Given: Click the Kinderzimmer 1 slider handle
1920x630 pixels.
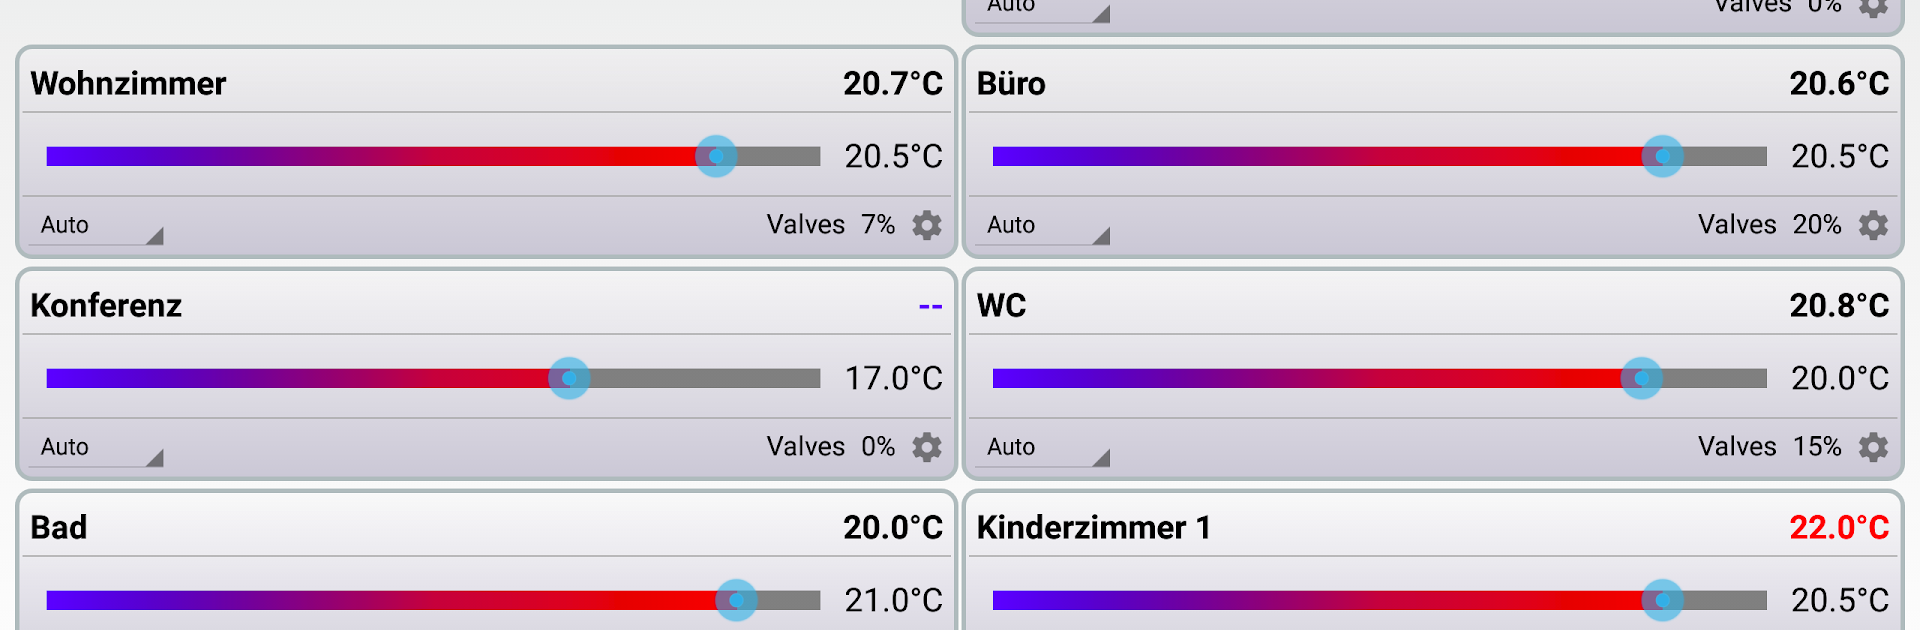Looking at the screenshot, I should coord(1662,600).
